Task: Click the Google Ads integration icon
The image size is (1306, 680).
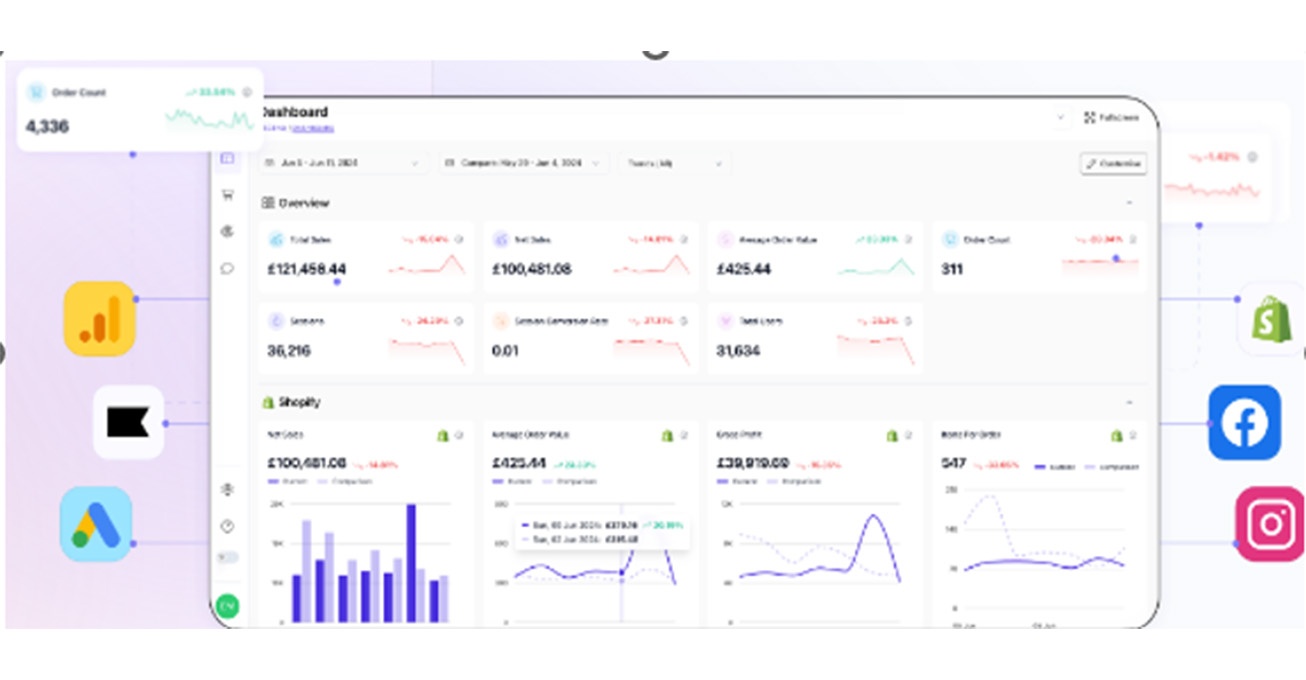Action: point(96,524)
